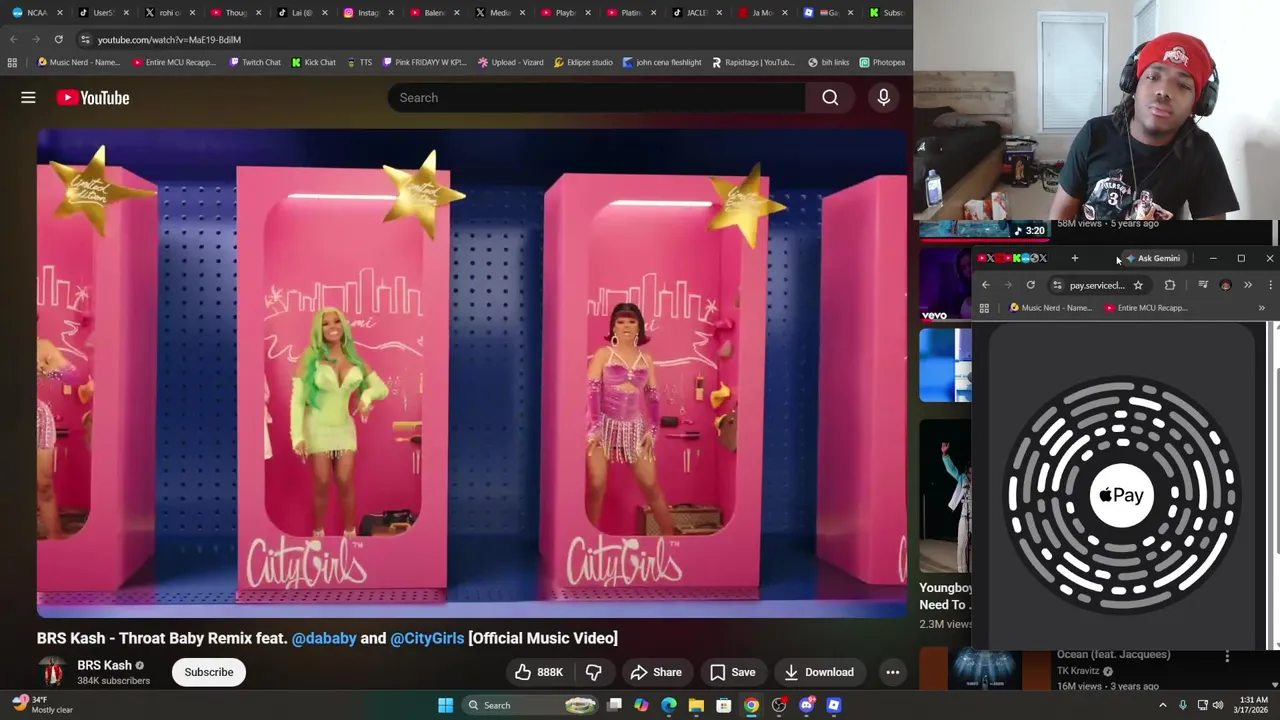1280x720 pixels.
Task: Open options menu for the Ocean video suggestion
Action: [1227, 657]
